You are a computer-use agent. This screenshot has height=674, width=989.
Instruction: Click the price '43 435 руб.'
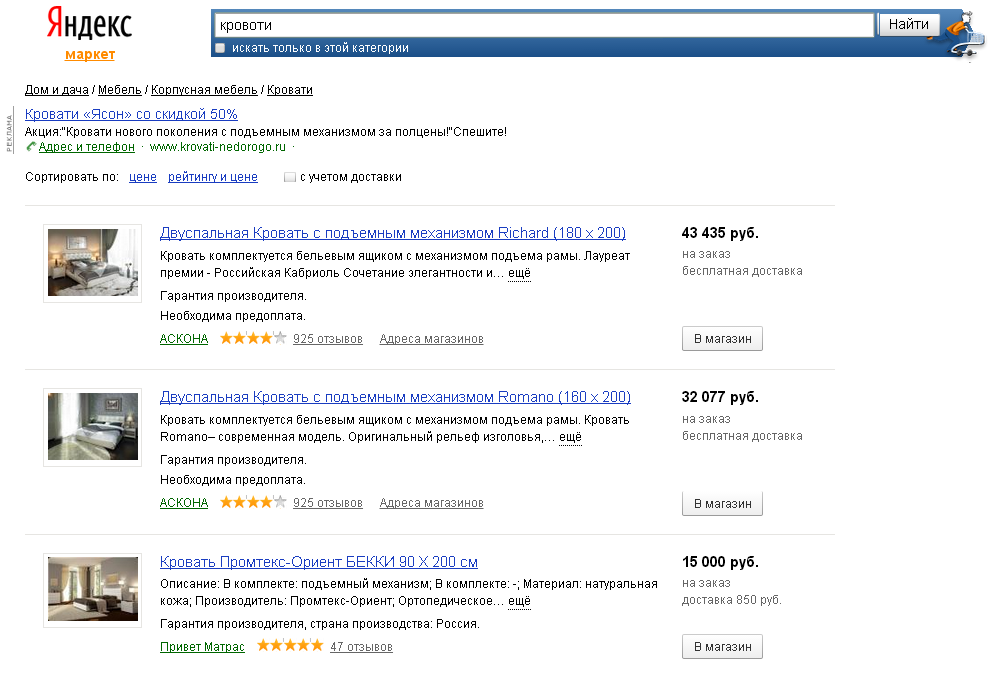click(x=720, y=233)
